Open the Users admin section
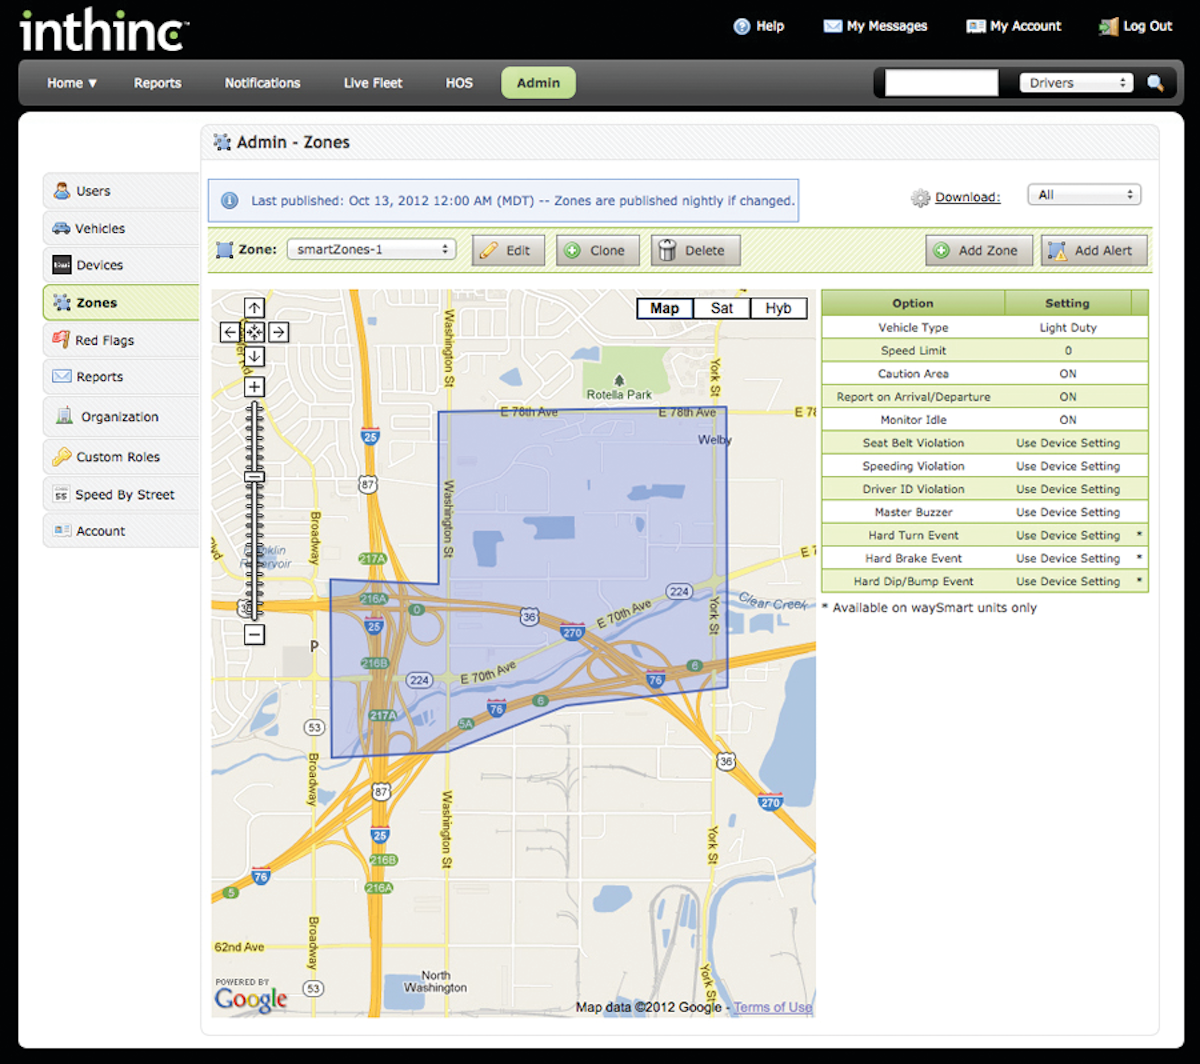Screen dimensions: 1200x1064 tap(92, 190)
